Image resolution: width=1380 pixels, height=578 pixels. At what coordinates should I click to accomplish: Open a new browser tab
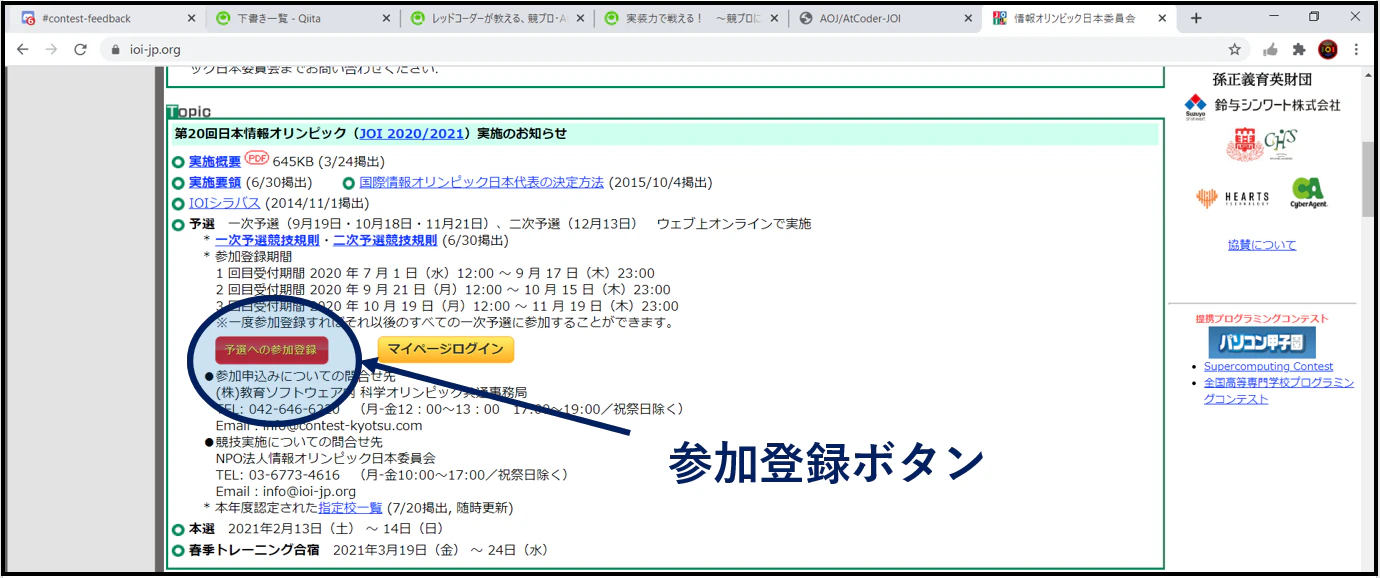tap(1196, 18)
